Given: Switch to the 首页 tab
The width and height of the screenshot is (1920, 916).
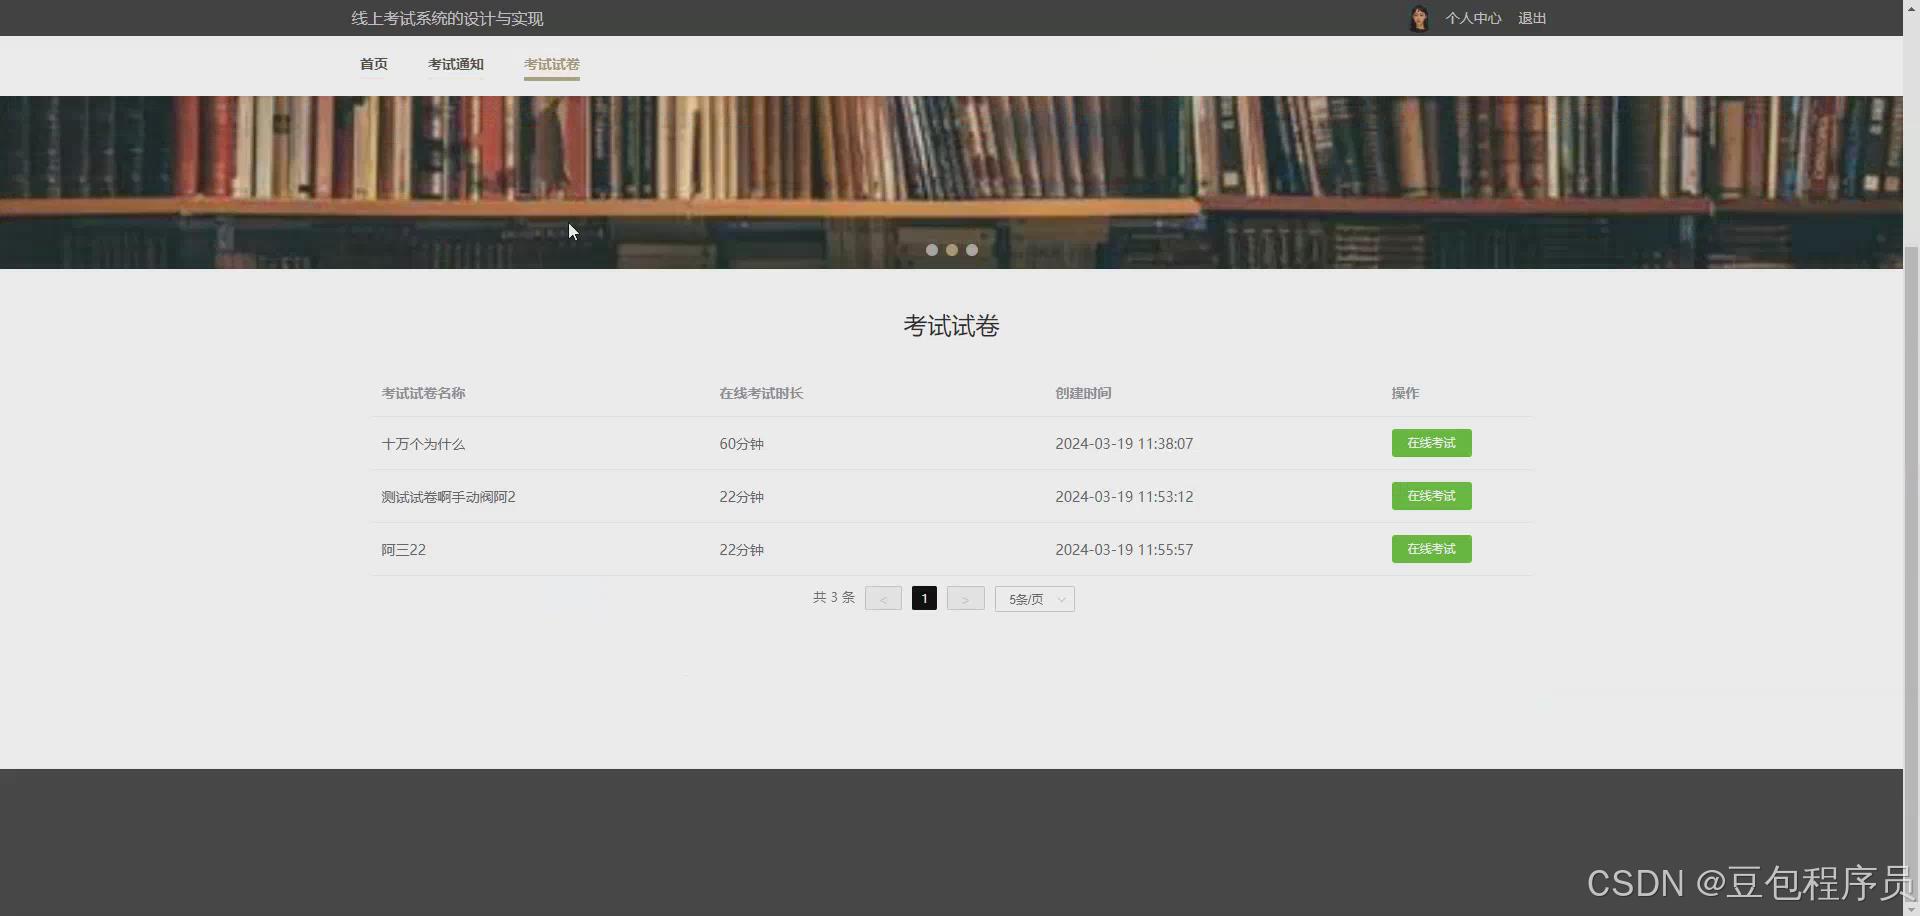Looking at the screenshot, I should (373, 63).
